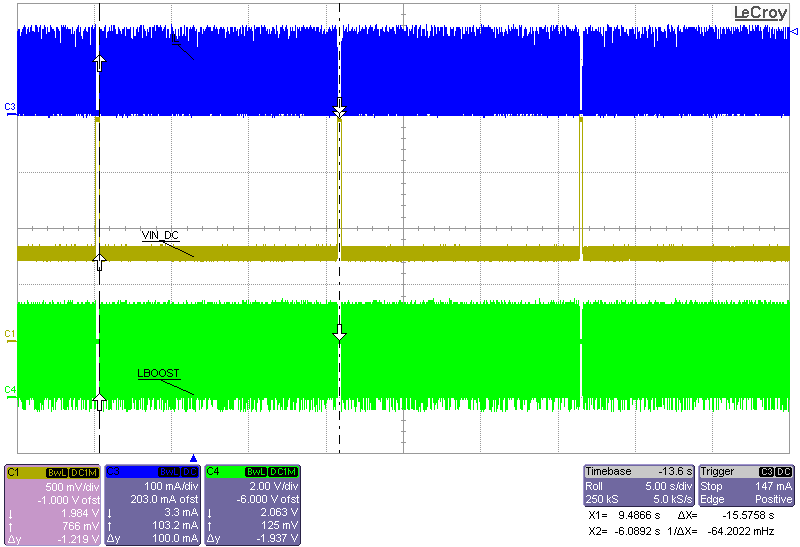
Task: Grab the down-arrow cursor marker on blue trace
Action: pyautogui.click(x=339, y=108)
